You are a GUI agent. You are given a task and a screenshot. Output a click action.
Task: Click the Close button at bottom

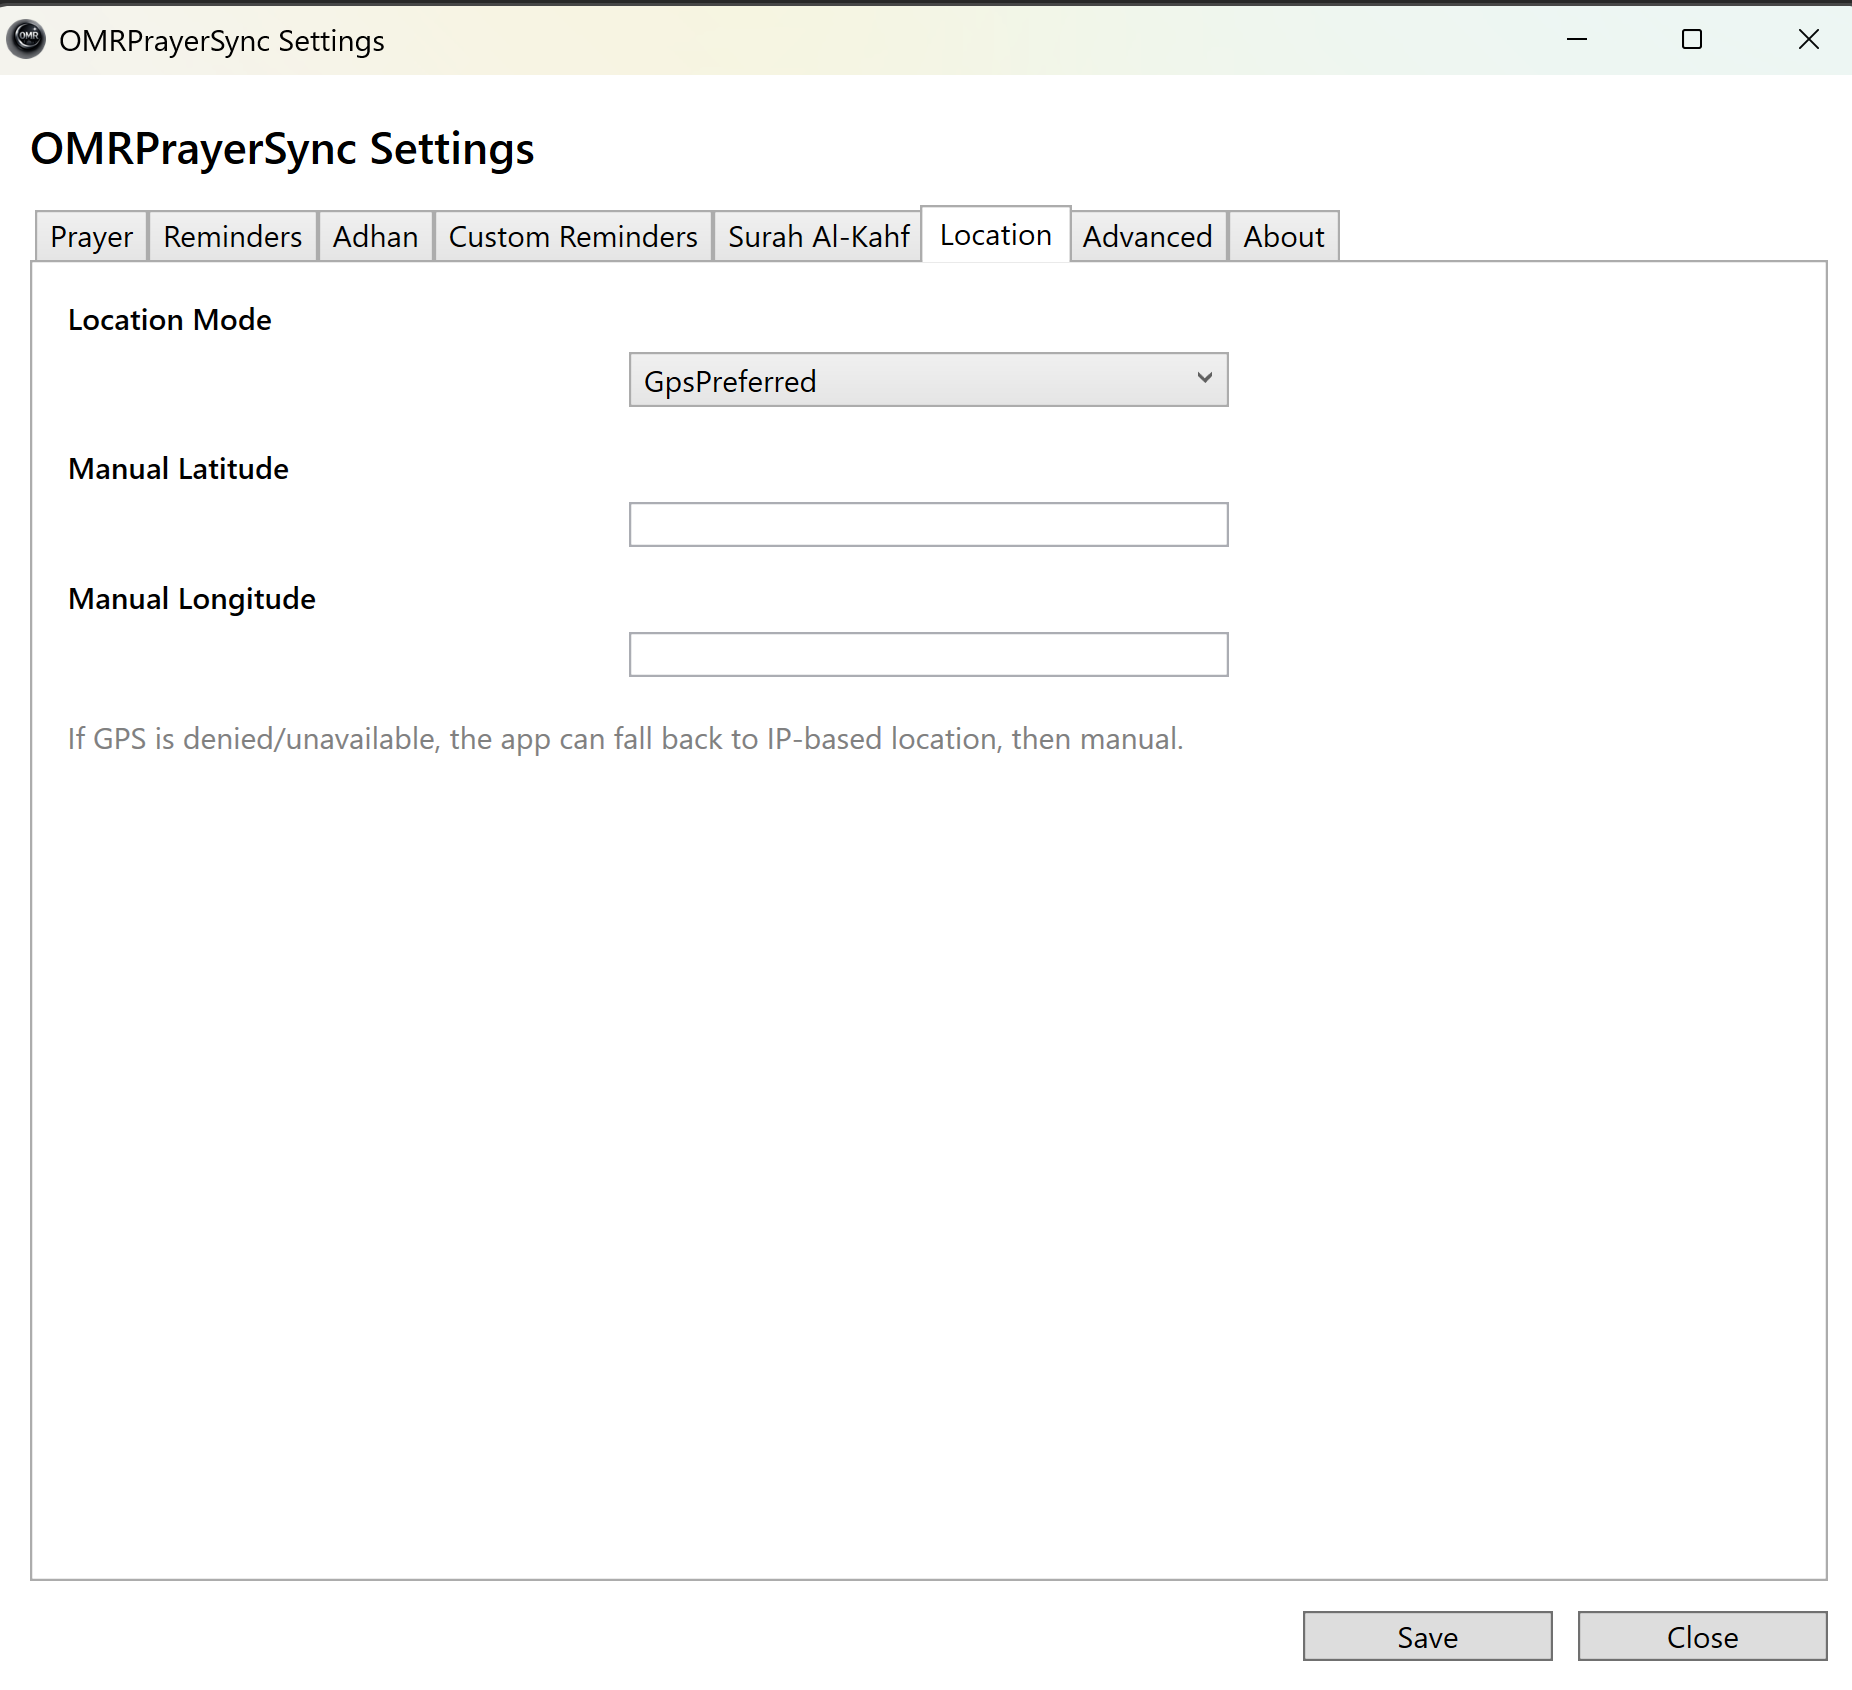point(1702,1637)
